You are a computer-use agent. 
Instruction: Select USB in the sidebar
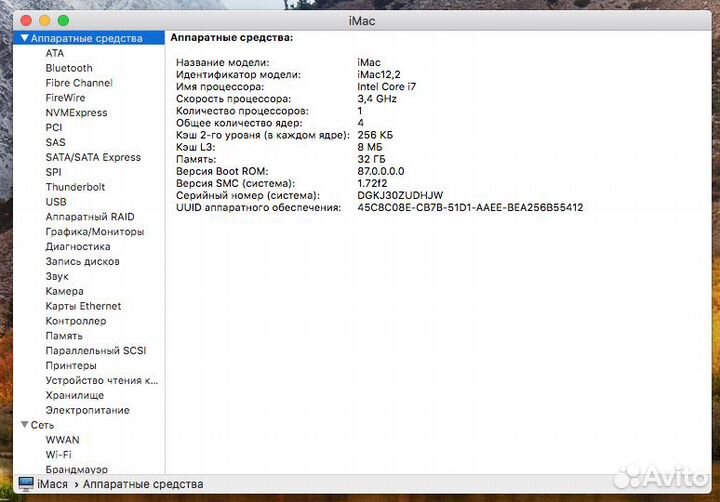coord(56,202)
